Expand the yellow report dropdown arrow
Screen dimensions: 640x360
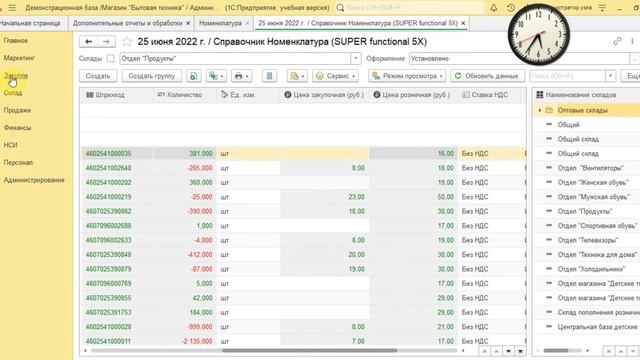(x=302, y=76)
